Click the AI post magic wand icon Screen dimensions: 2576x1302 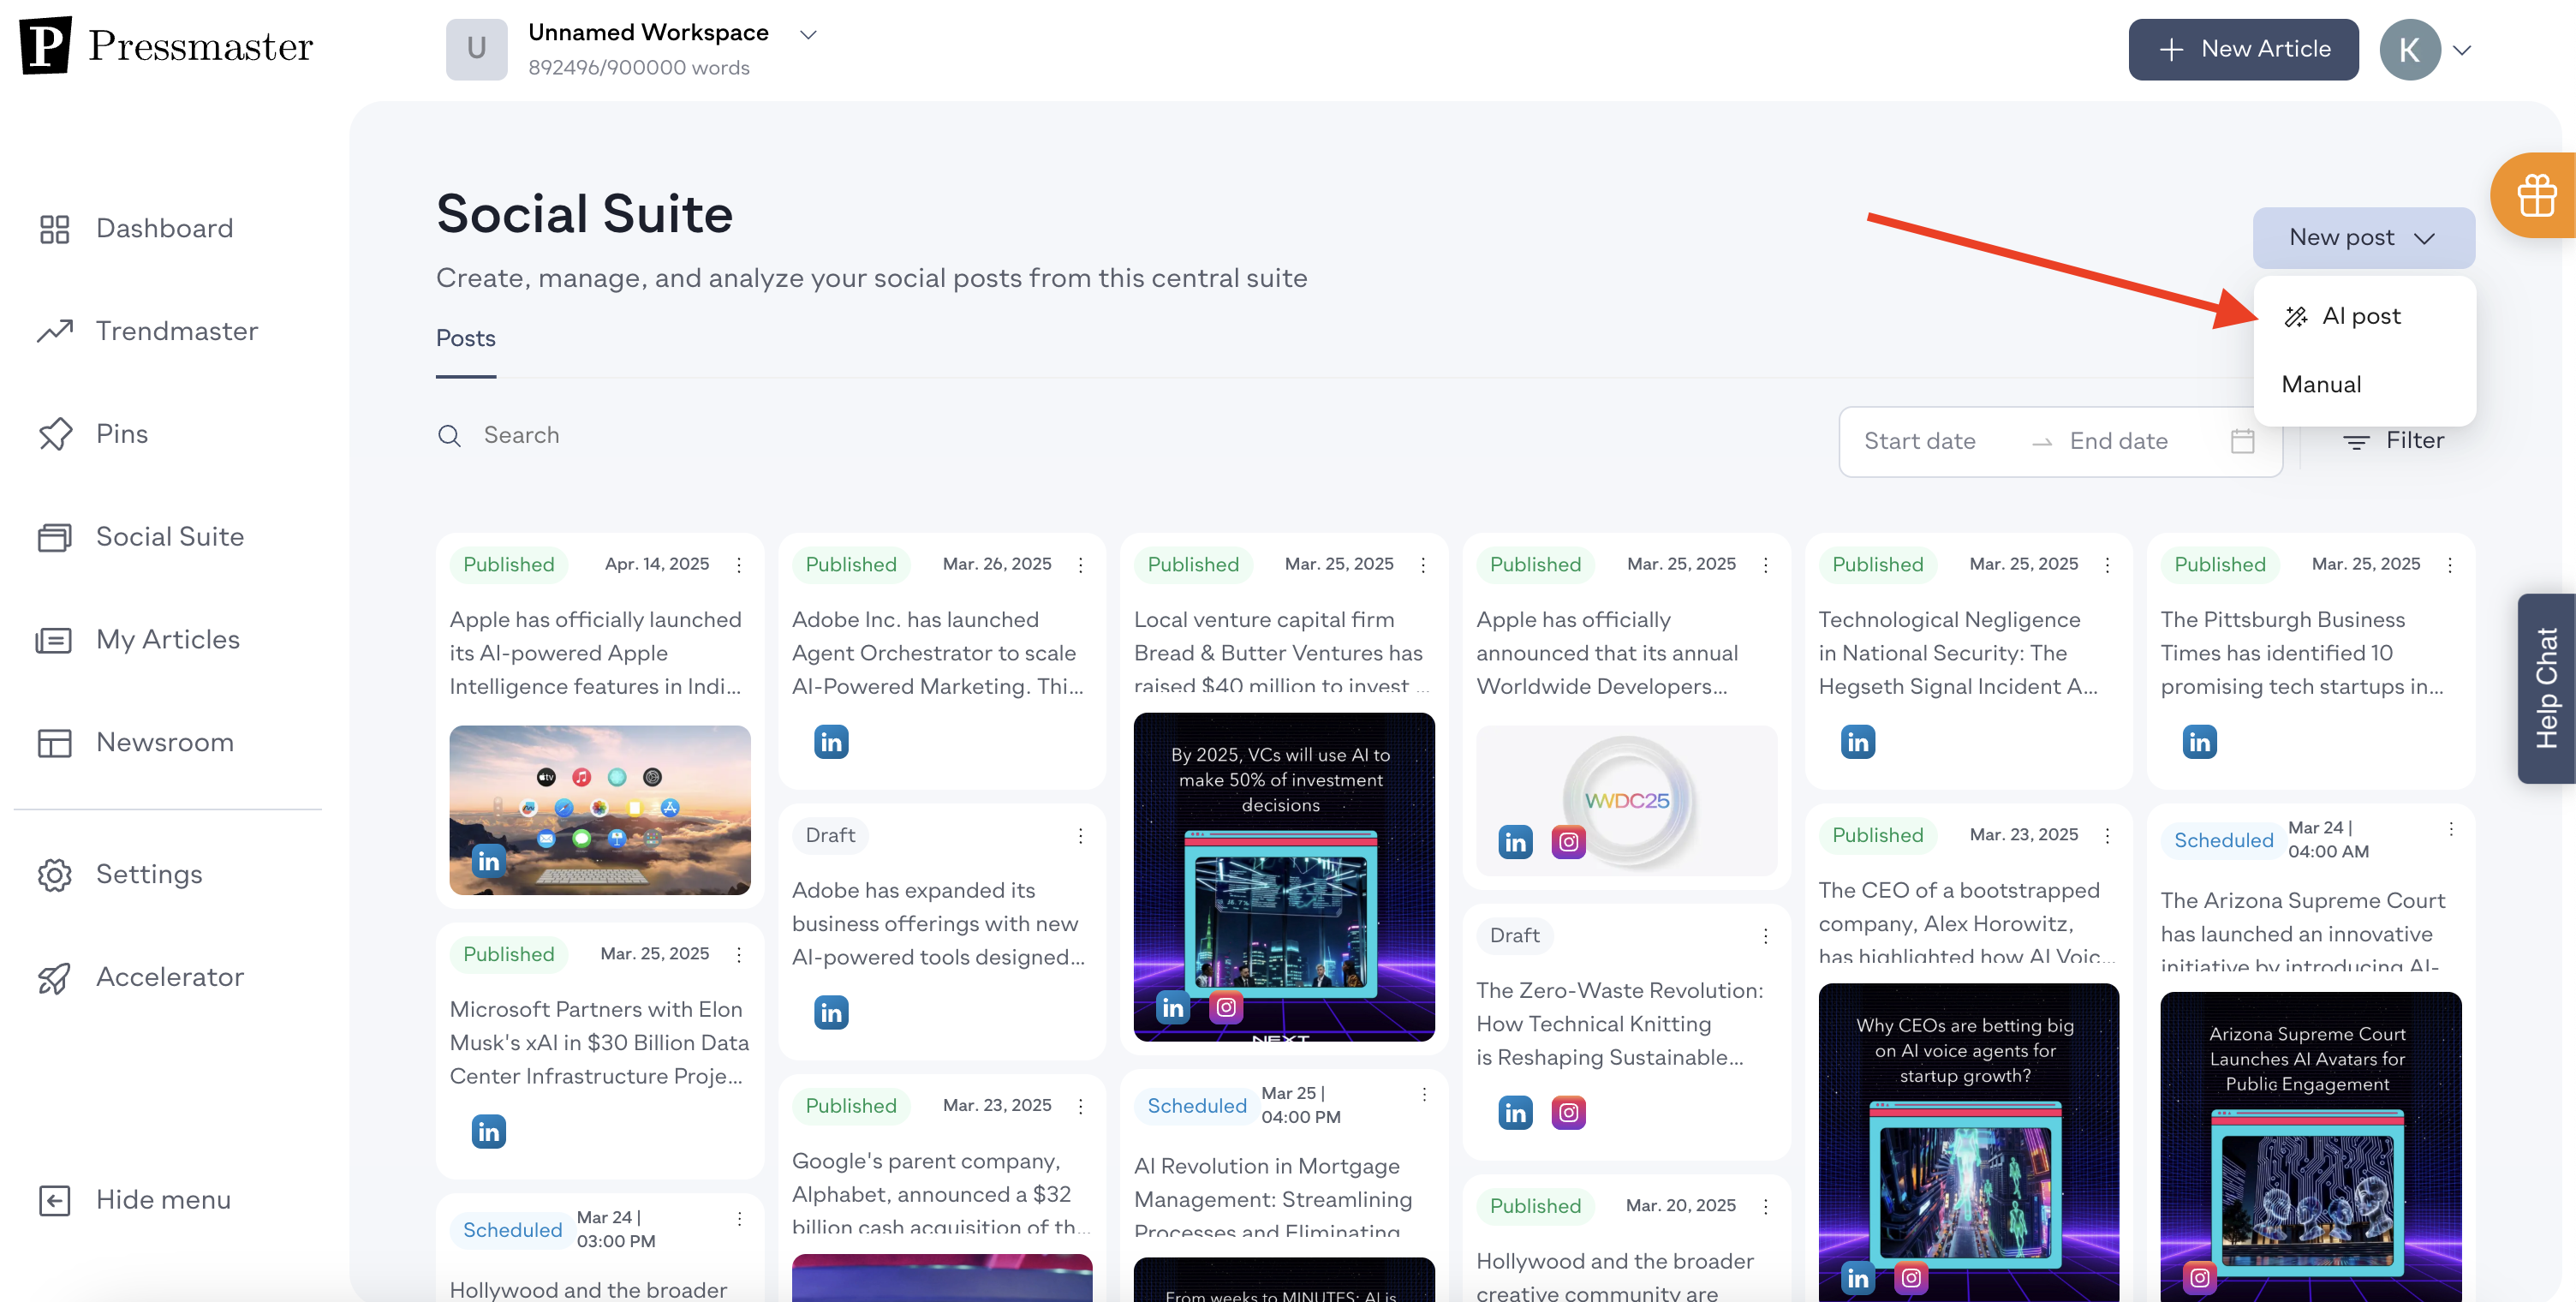[x=2295, y=317]
